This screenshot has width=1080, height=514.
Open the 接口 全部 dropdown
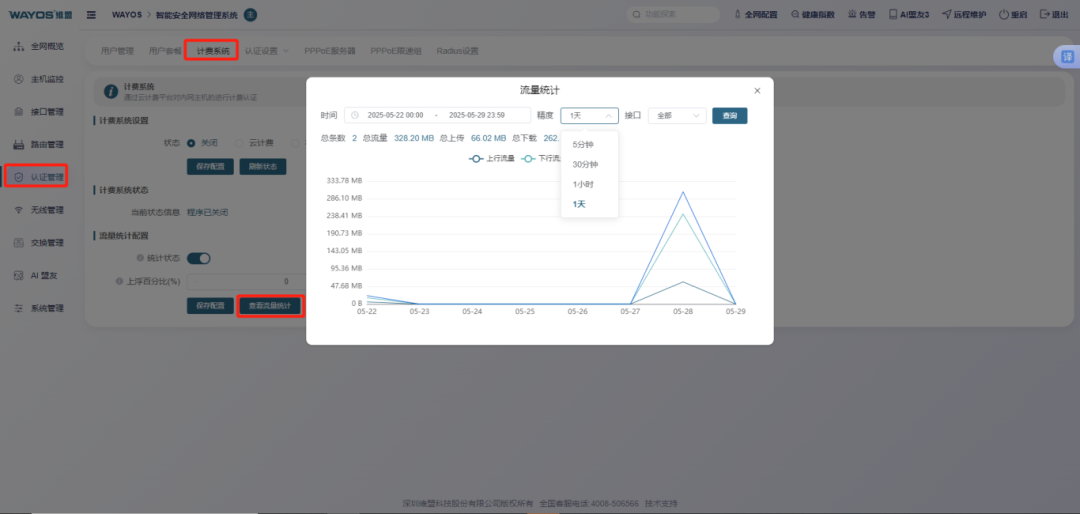click(677, 116)
